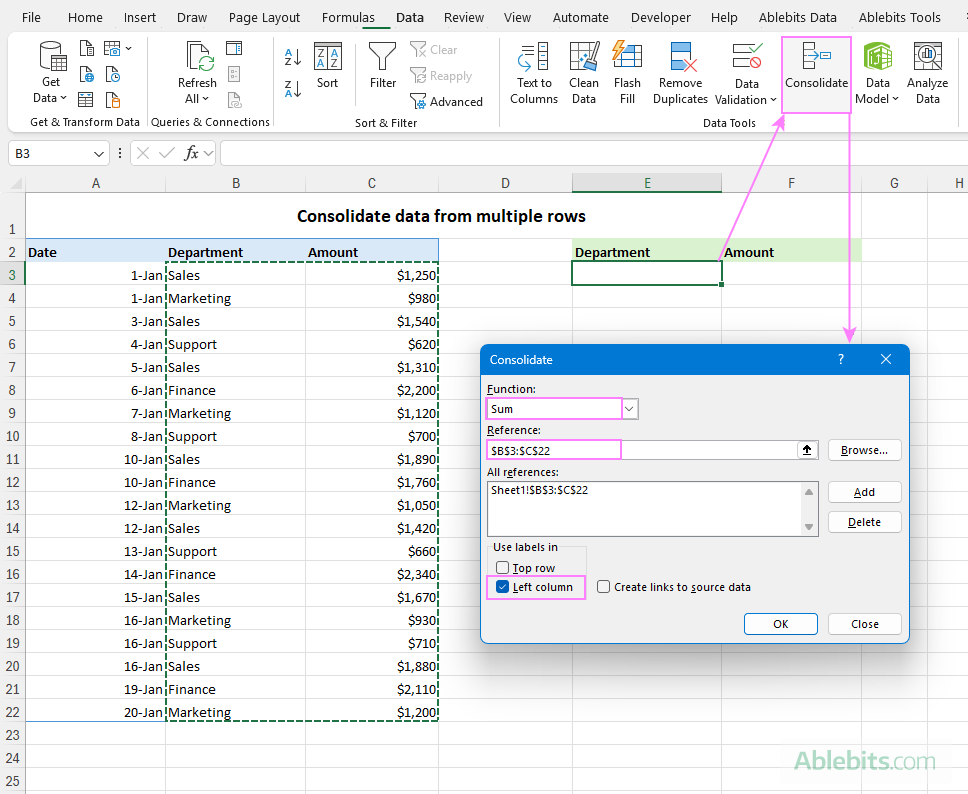
Task: Disable the Left column checkbox
Action: pyautogui.click(x=502, y=587)
